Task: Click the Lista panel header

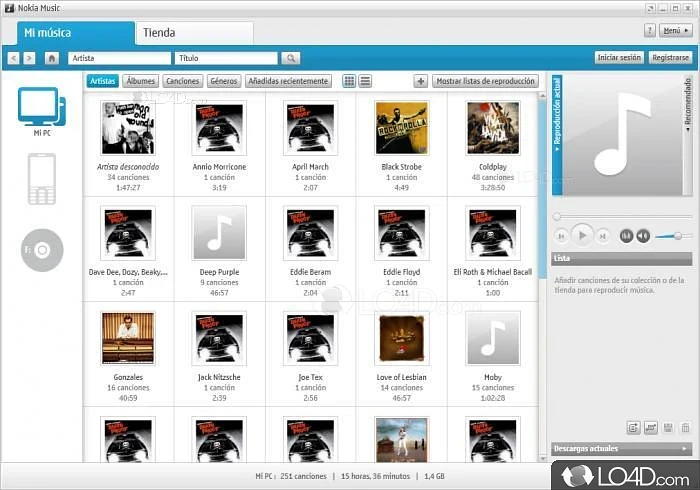Action: [x=621, y=258]
